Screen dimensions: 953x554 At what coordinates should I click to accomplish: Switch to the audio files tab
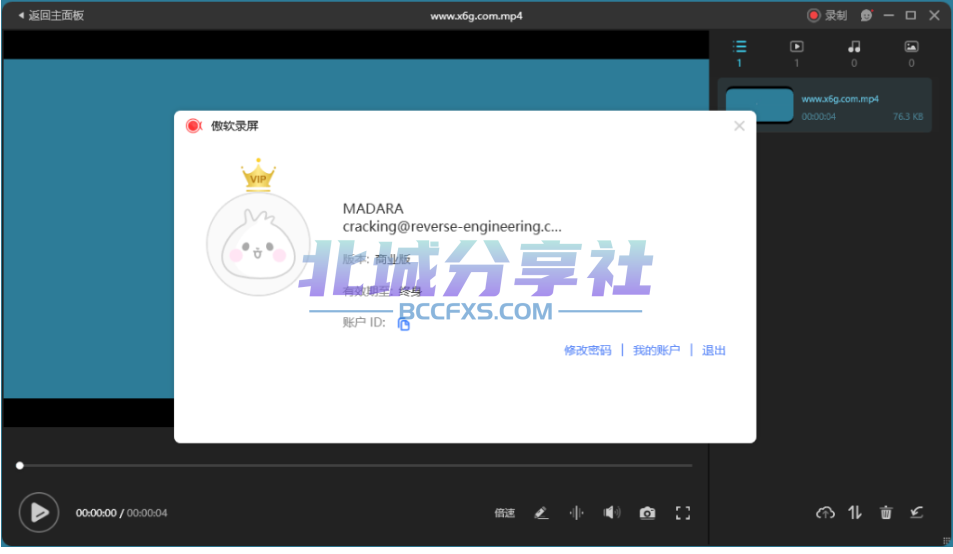tap(854, 53)
